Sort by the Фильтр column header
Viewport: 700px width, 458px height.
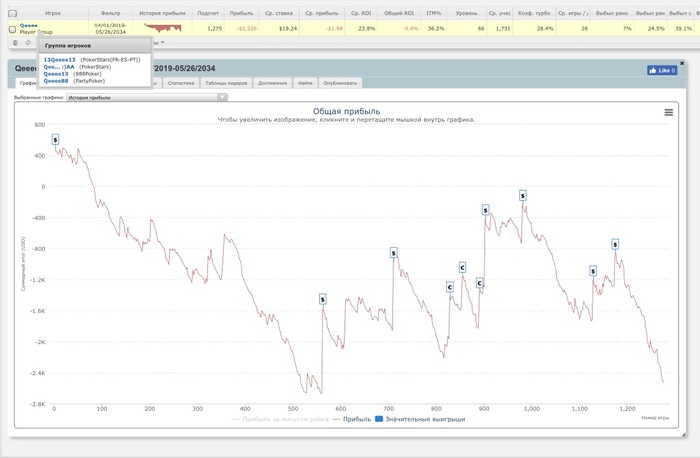[x=110, y=13]
